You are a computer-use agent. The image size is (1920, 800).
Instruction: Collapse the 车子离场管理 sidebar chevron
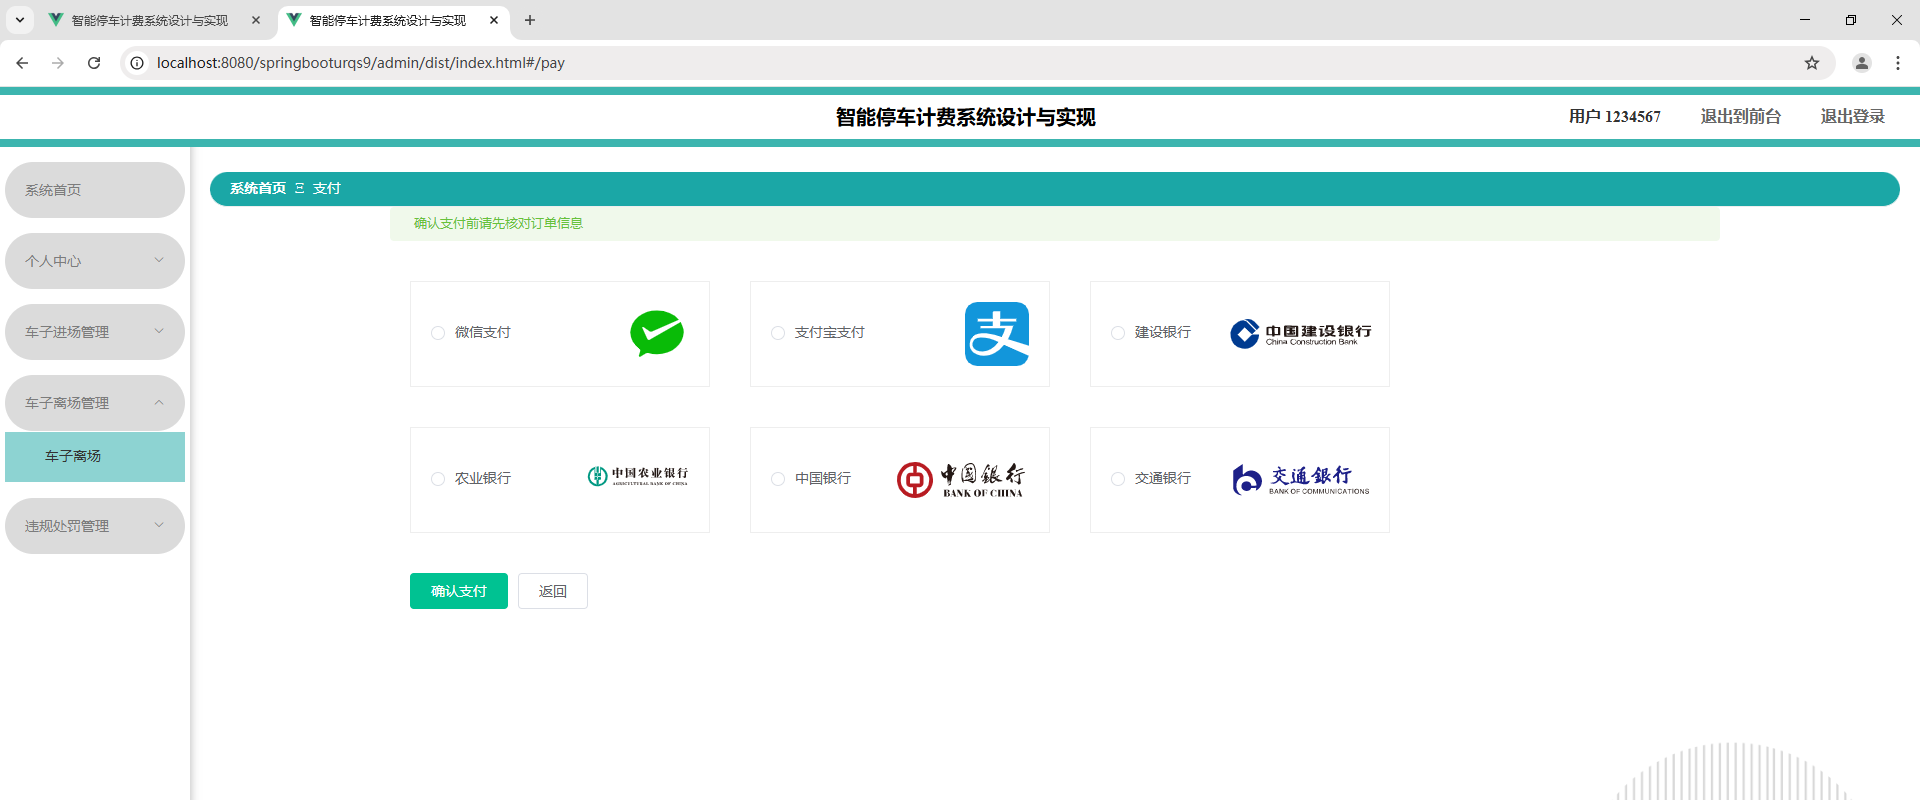(159, 402)
